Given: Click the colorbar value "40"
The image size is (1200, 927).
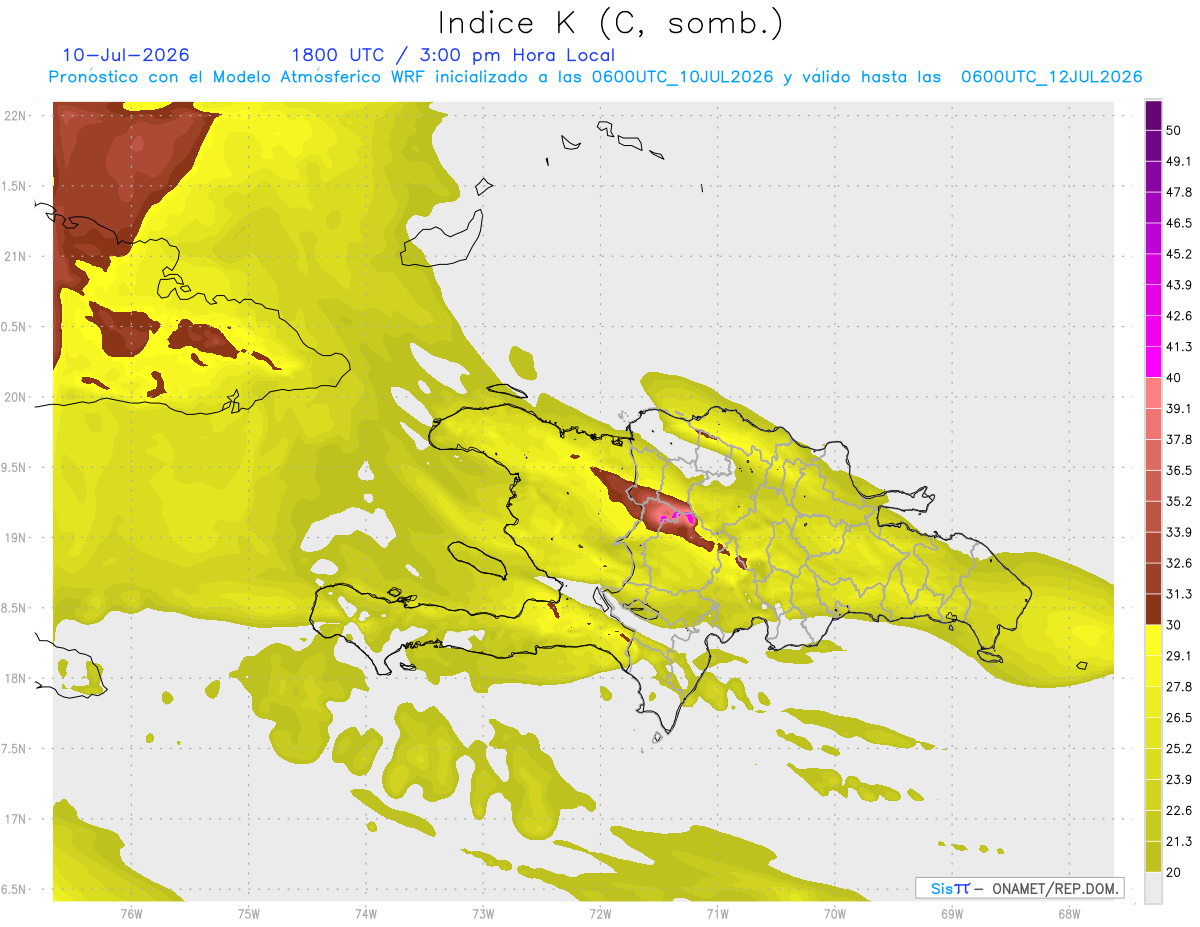Looking at the screenshot, I should (x=1174, y=378).
